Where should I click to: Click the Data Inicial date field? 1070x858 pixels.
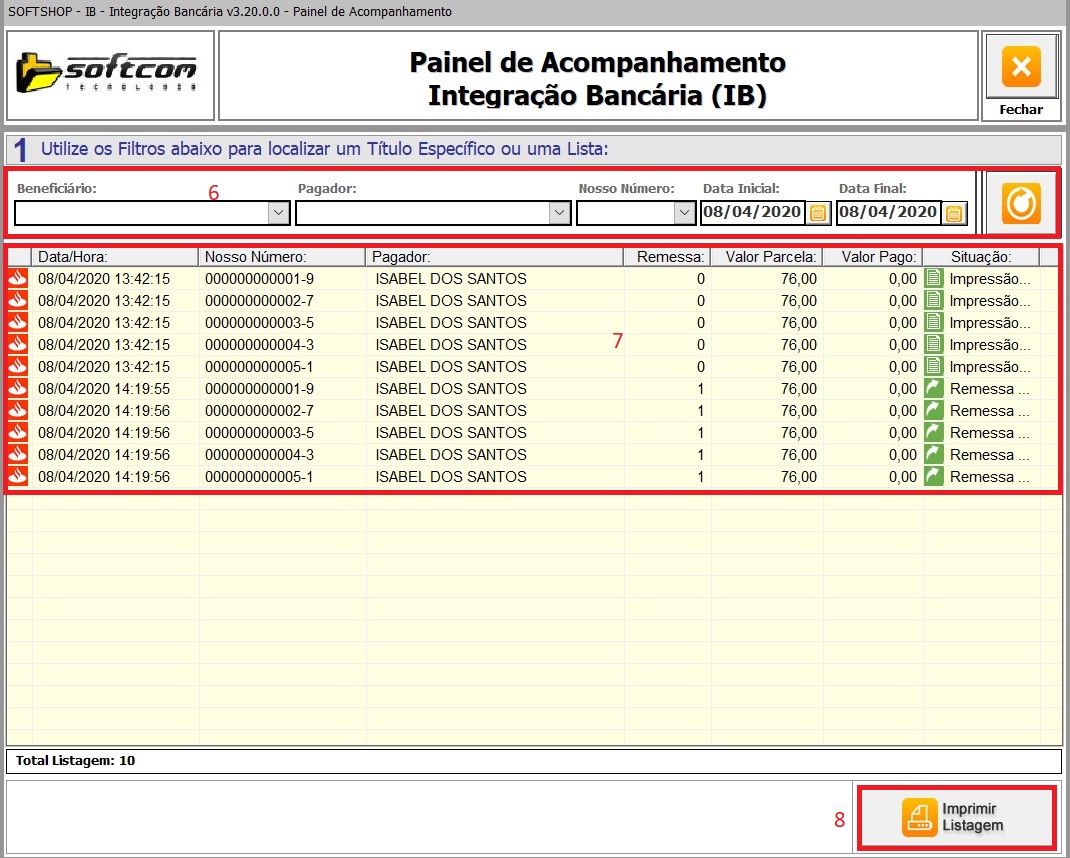point(752,212)
